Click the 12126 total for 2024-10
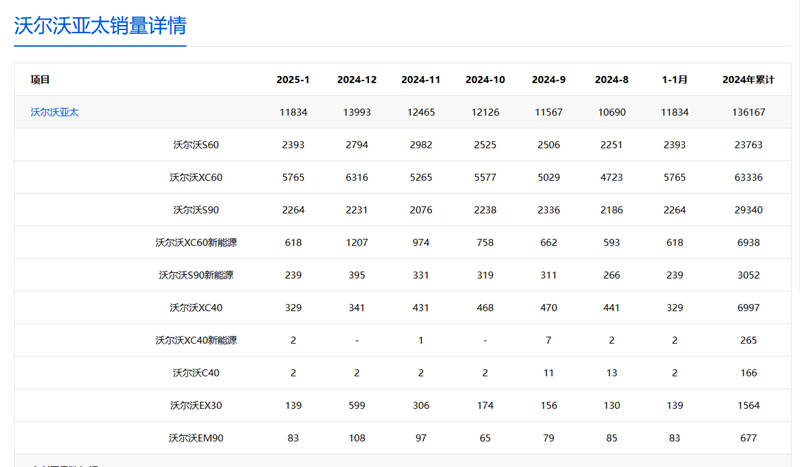800x467 pixels. [x=485, y=112]
